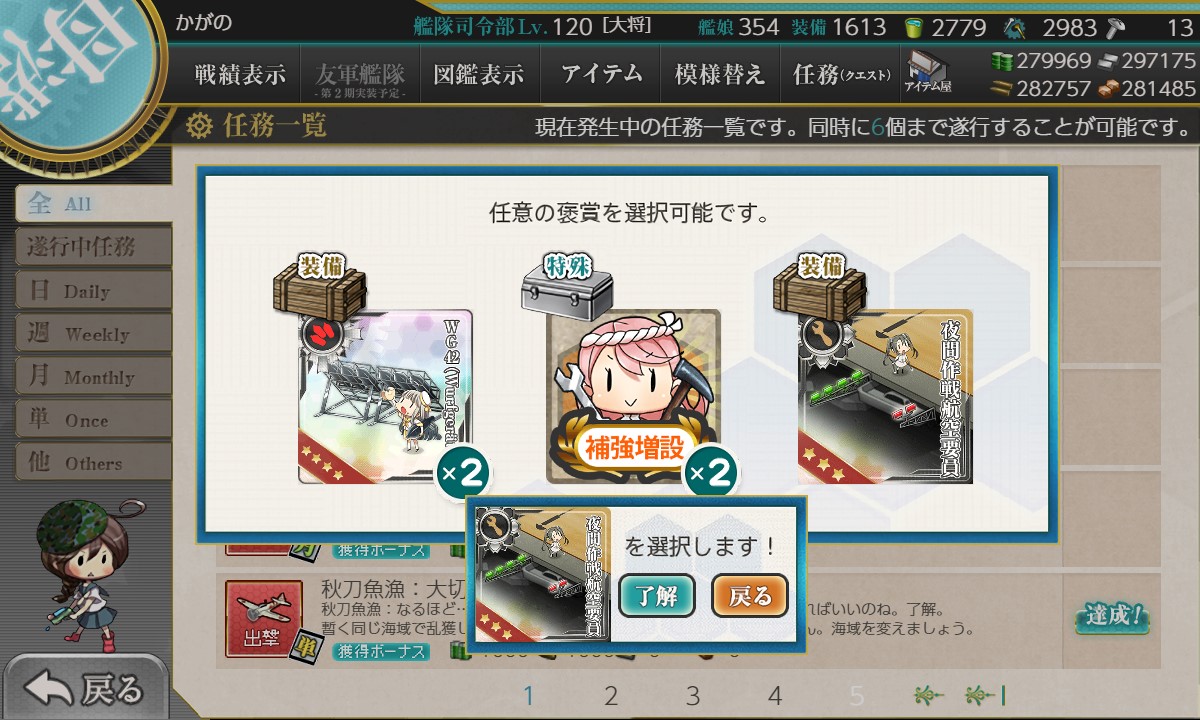The width and height of the screenshot is (1200, 720).
Task: Show 単 Once quests tab
Action: (x=92, y=420)
